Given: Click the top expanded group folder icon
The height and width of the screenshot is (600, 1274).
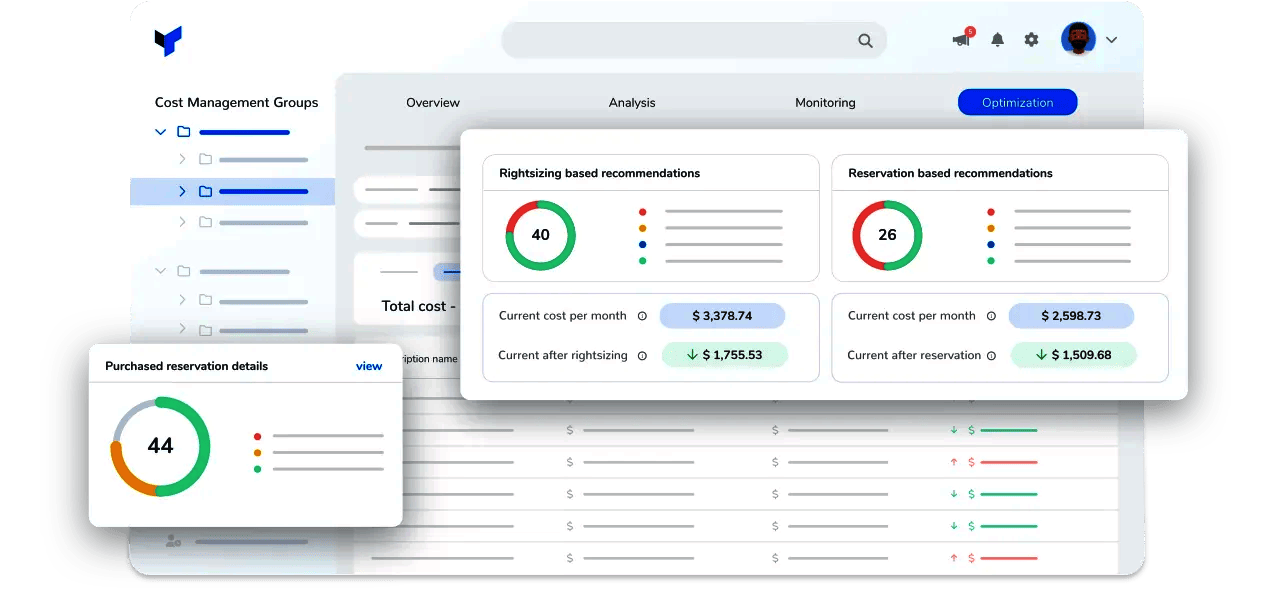Looking at the screenshot, I should pos(183,132).
